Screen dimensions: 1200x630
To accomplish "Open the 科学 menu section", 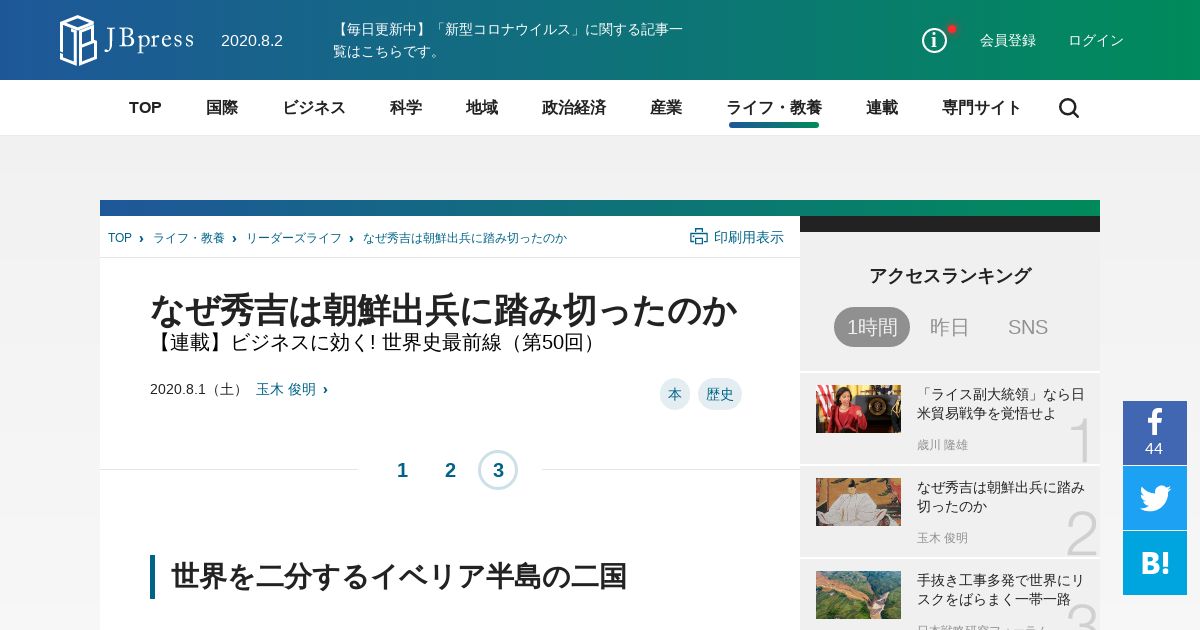I will pos(406,108).
